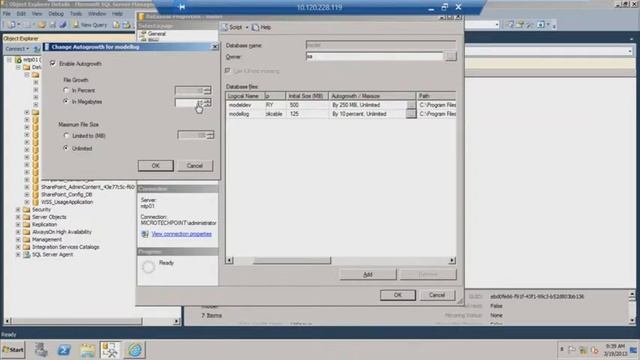Click the first new-document icon in main toolbar
This screenshot has width=640, height=360.
[11, 25]
